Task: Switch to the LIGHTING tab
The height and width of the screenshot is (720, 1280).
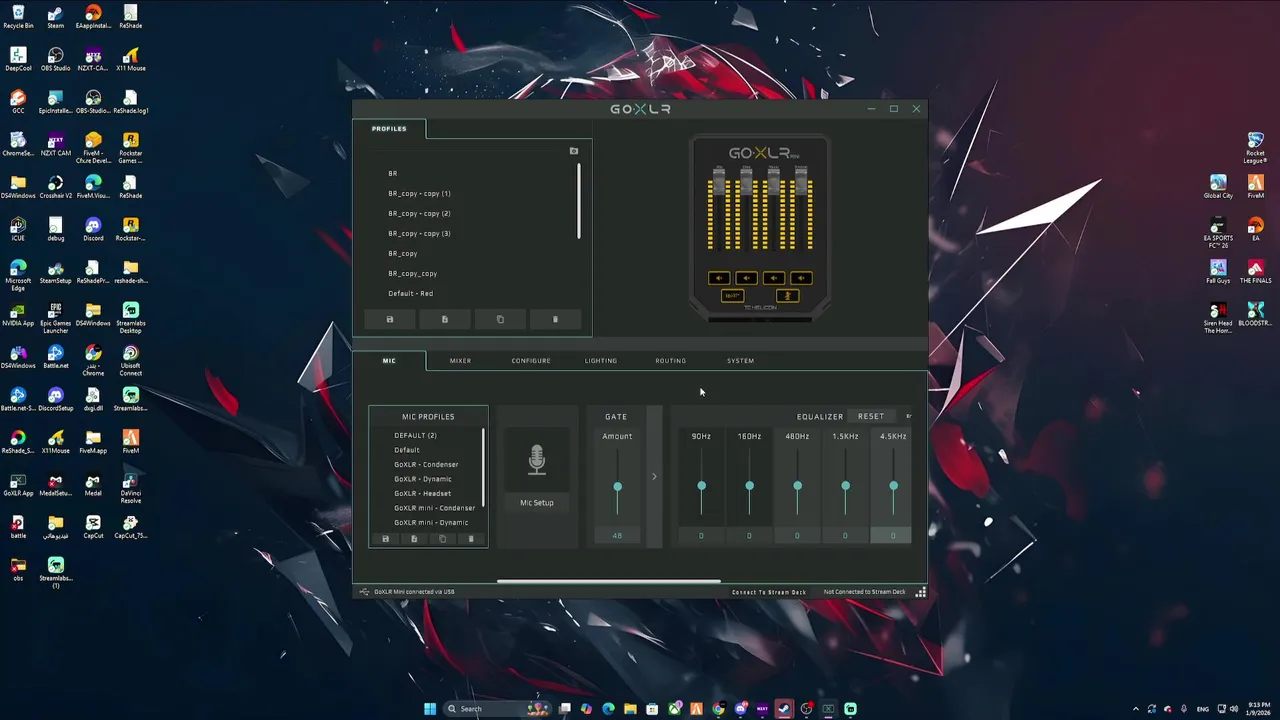Action: [x=601, y=360]
